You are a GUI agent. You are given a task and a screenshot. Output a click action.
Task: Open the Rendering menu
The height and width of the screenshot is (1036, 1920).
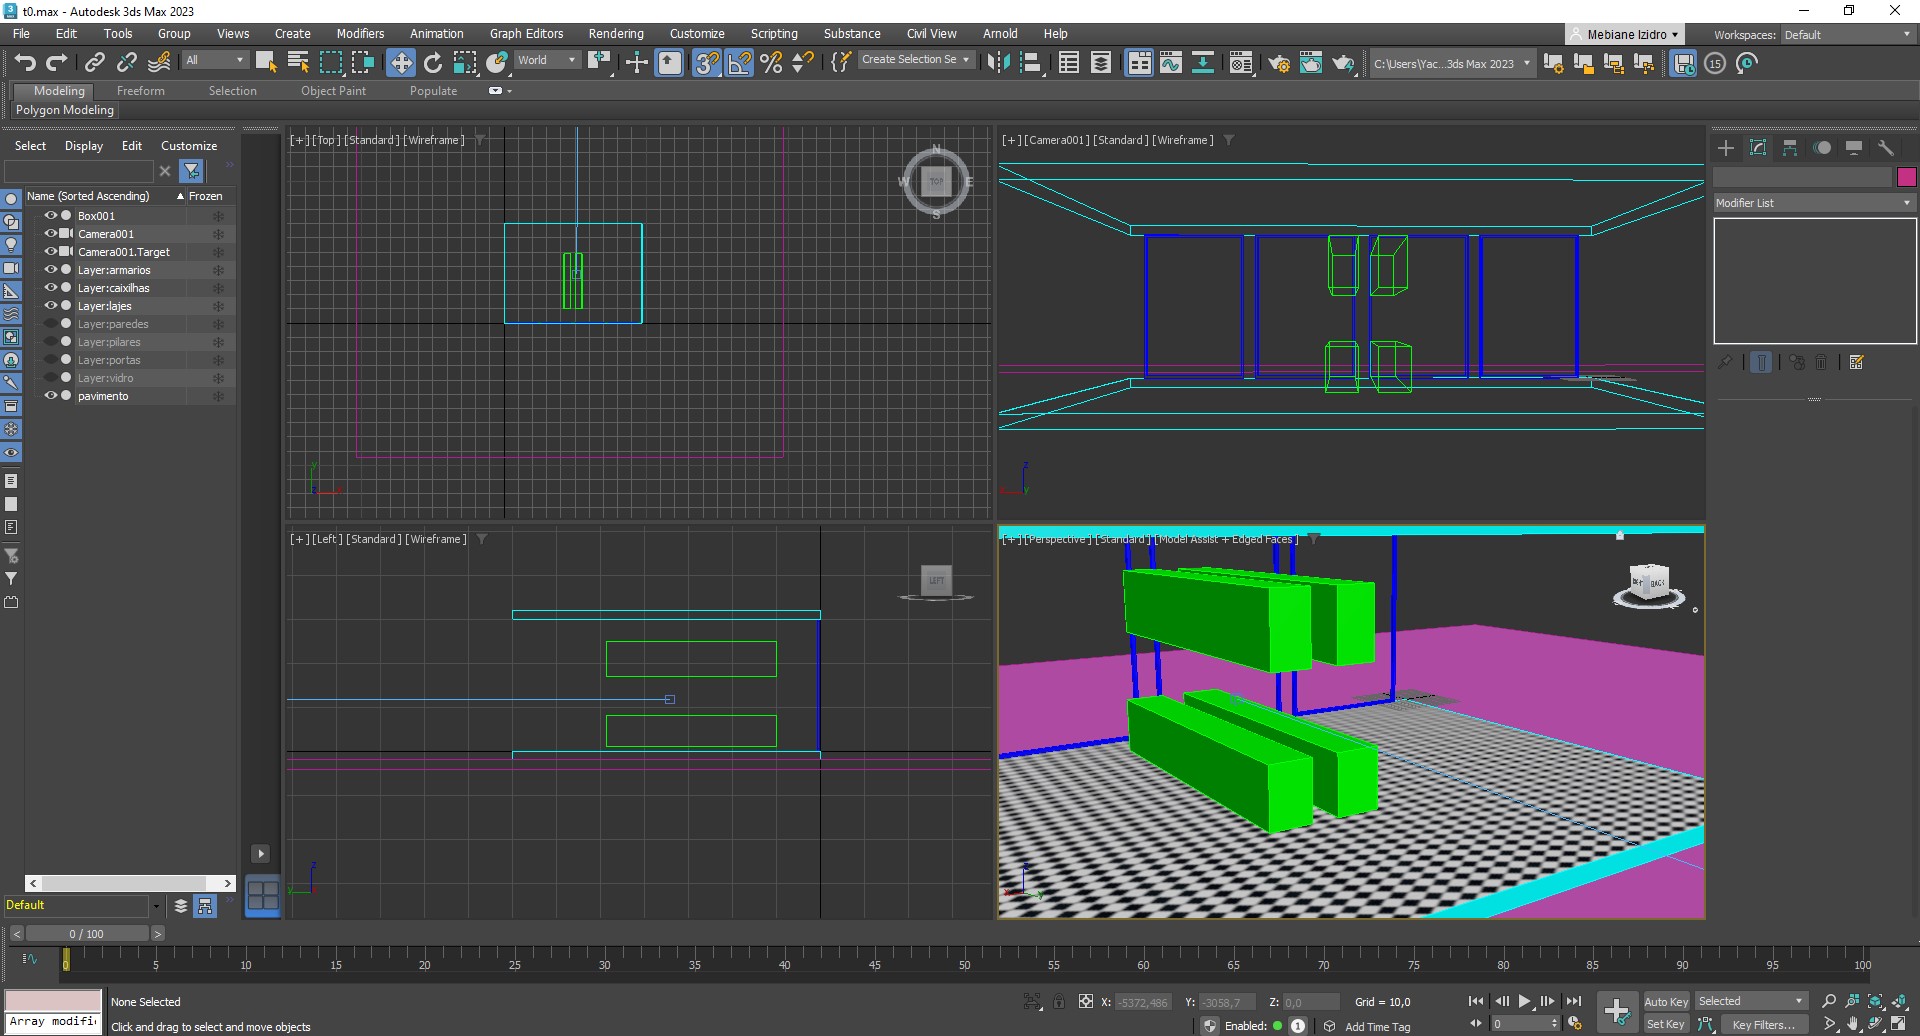(615, 34)
